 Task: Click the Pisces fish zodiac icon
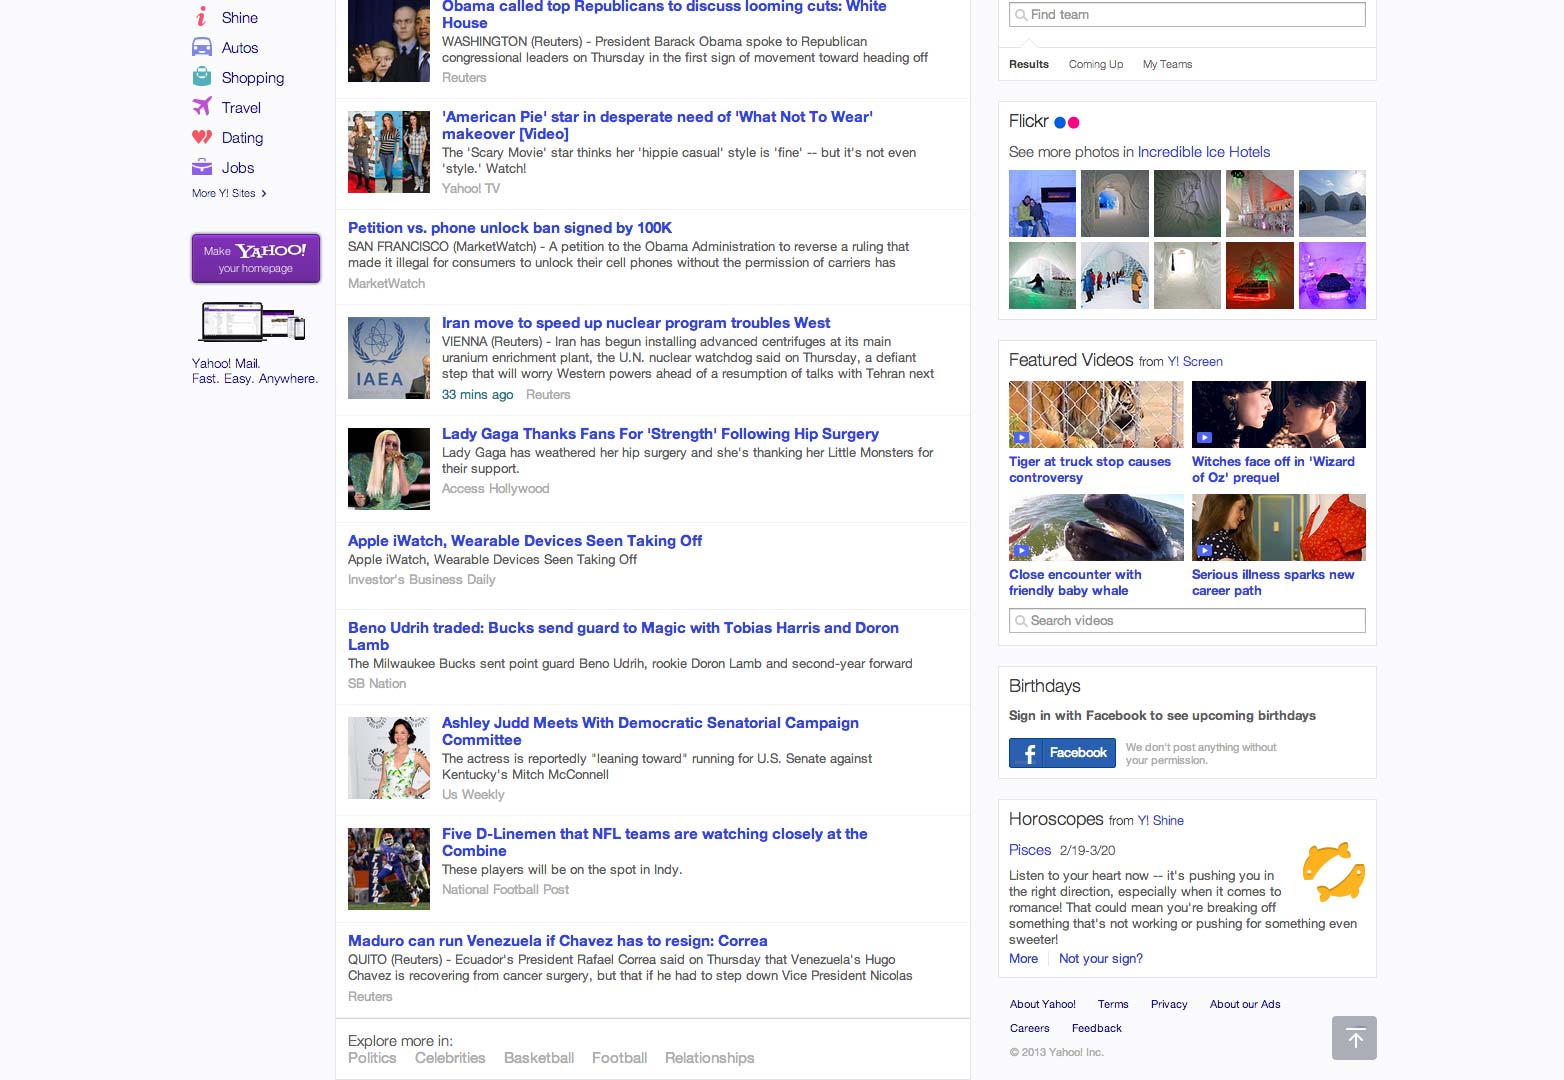(1334, 871)
